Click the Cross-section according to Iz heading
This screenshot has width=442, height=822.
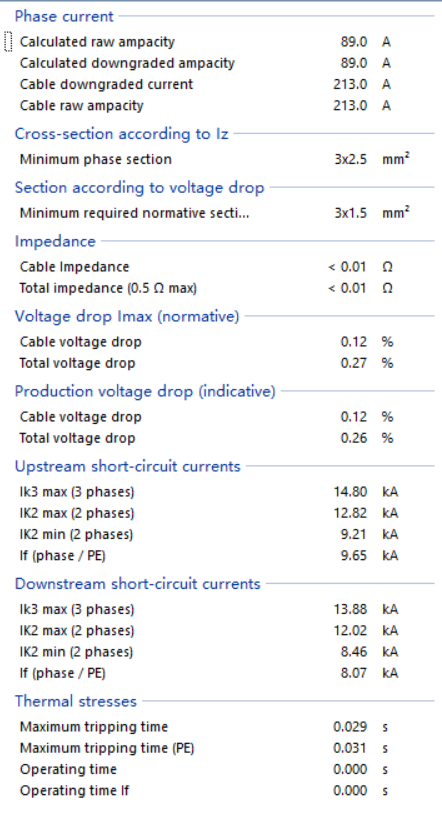click(121, 134)
